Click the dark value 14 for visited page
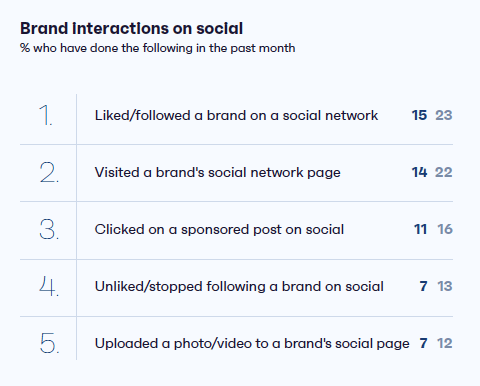The width and height of the screenshot is (480, 386). pyautogui.click(x=419, y=172)
